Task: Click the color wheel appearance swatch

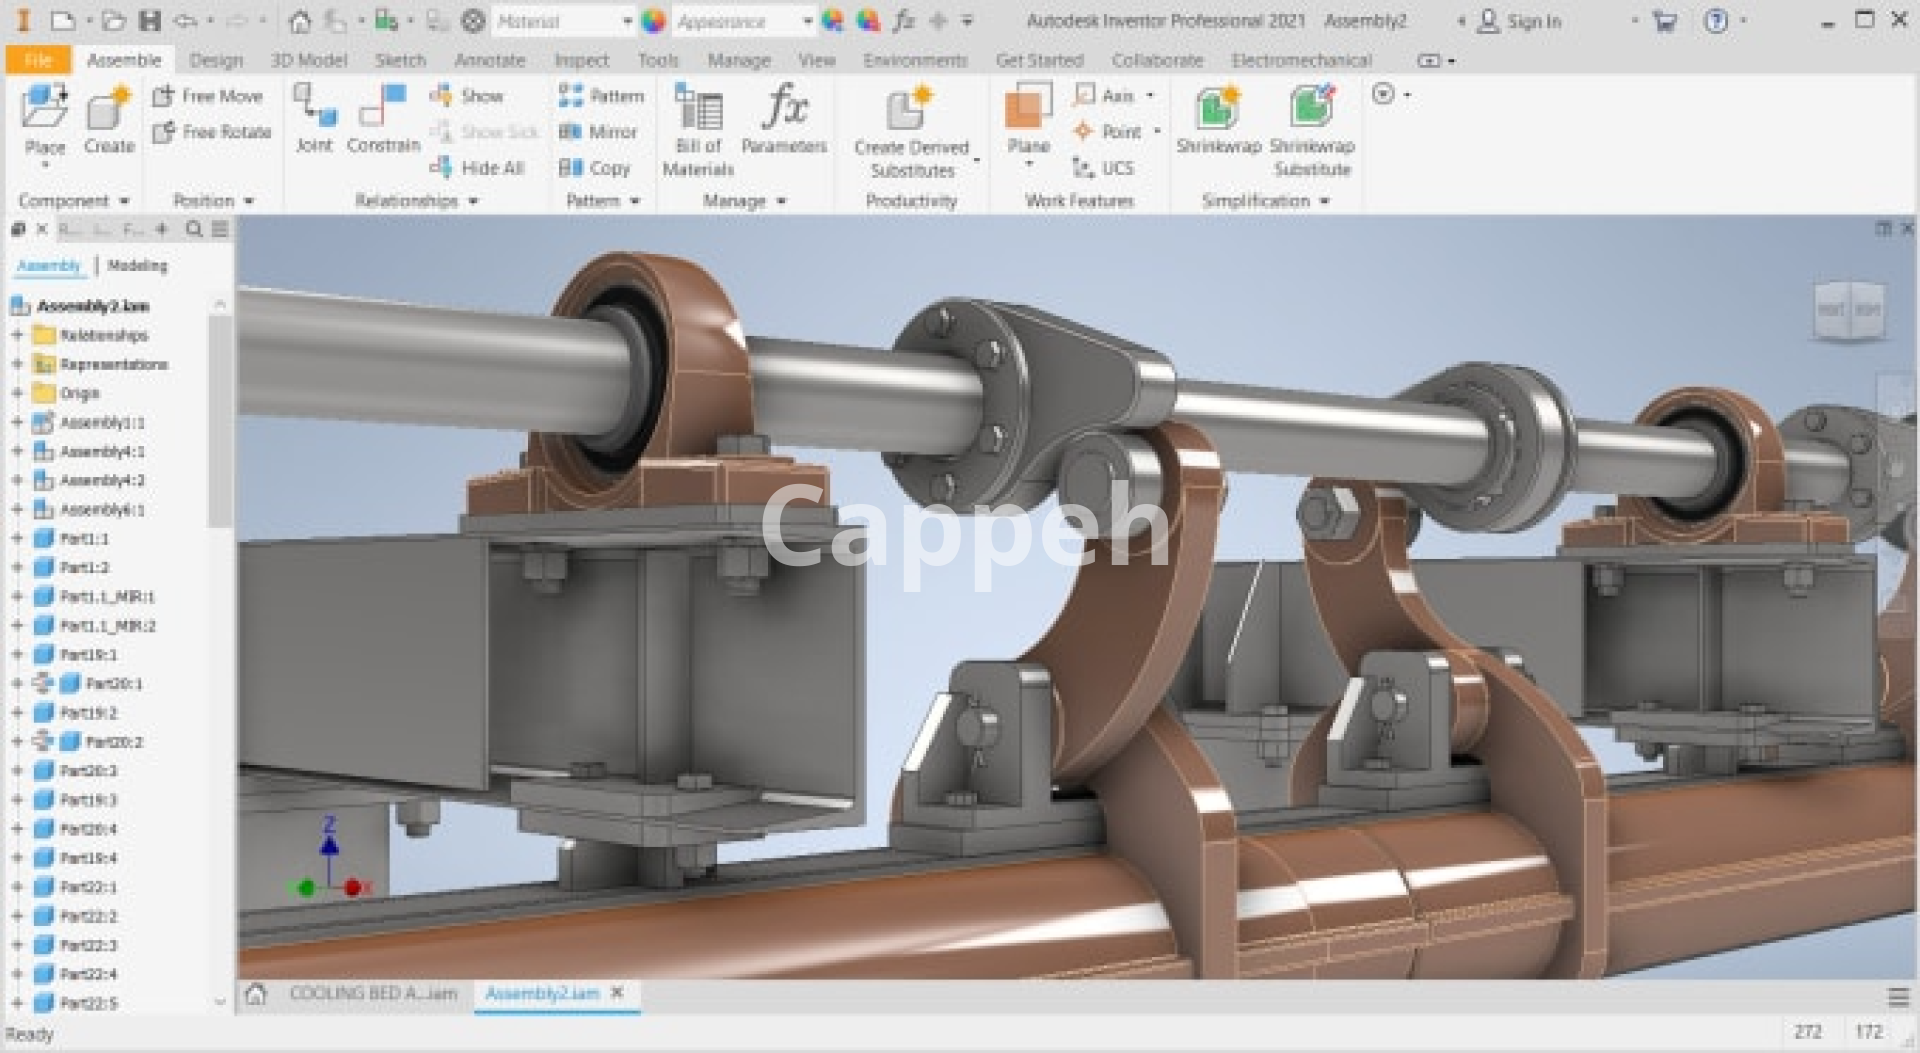Action: [653, 21]
